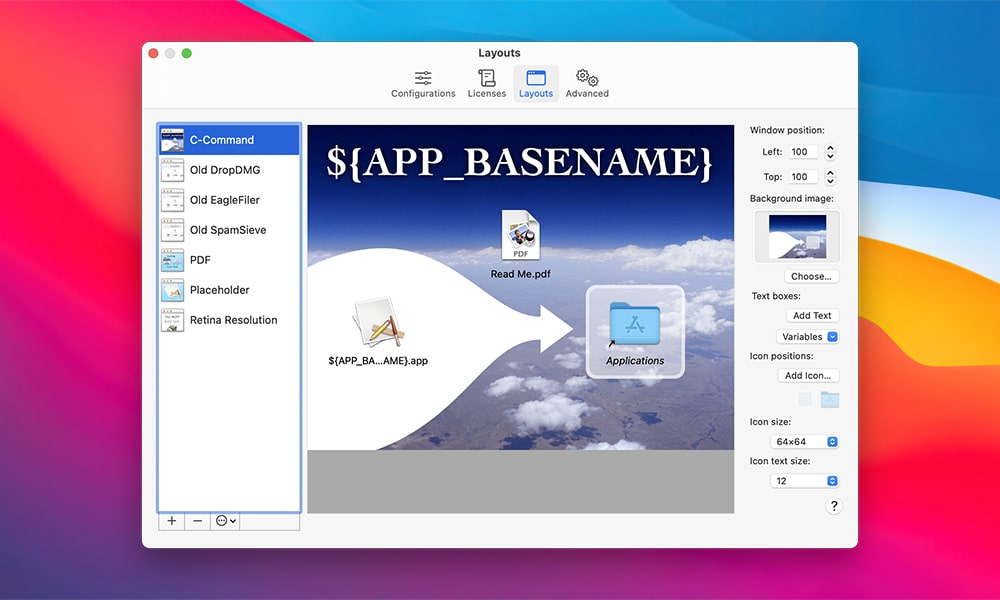
Task: Click the Add Text button
Action: pyautogui.click(x=812, y=315)
